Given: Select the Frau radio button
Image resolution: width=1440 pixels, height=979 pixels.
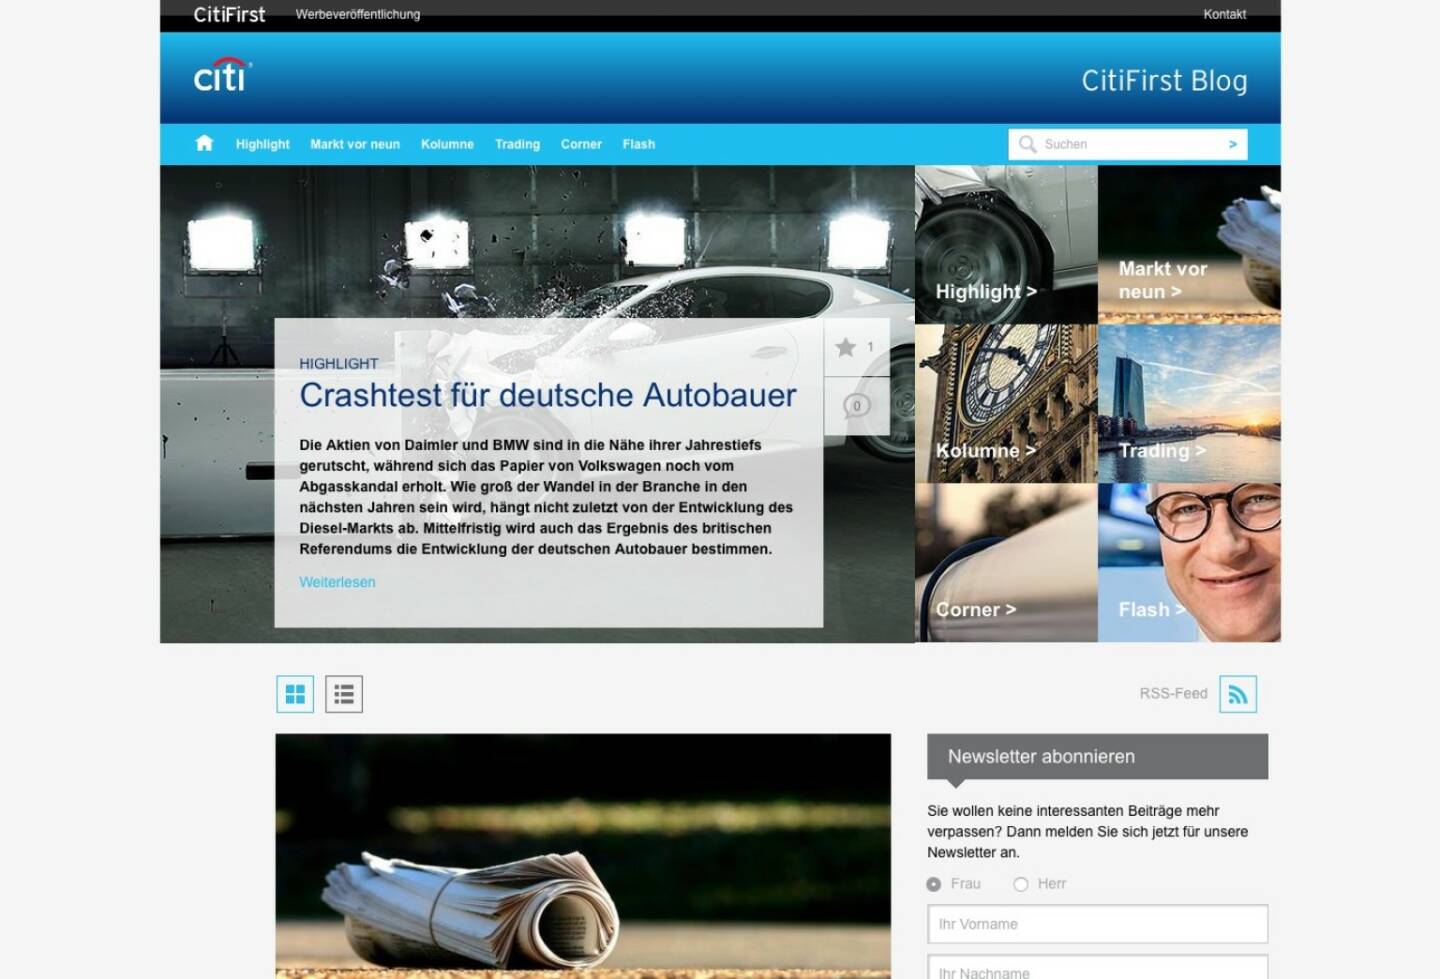Looking at the screenshot, I should click(x=934, y=884).
